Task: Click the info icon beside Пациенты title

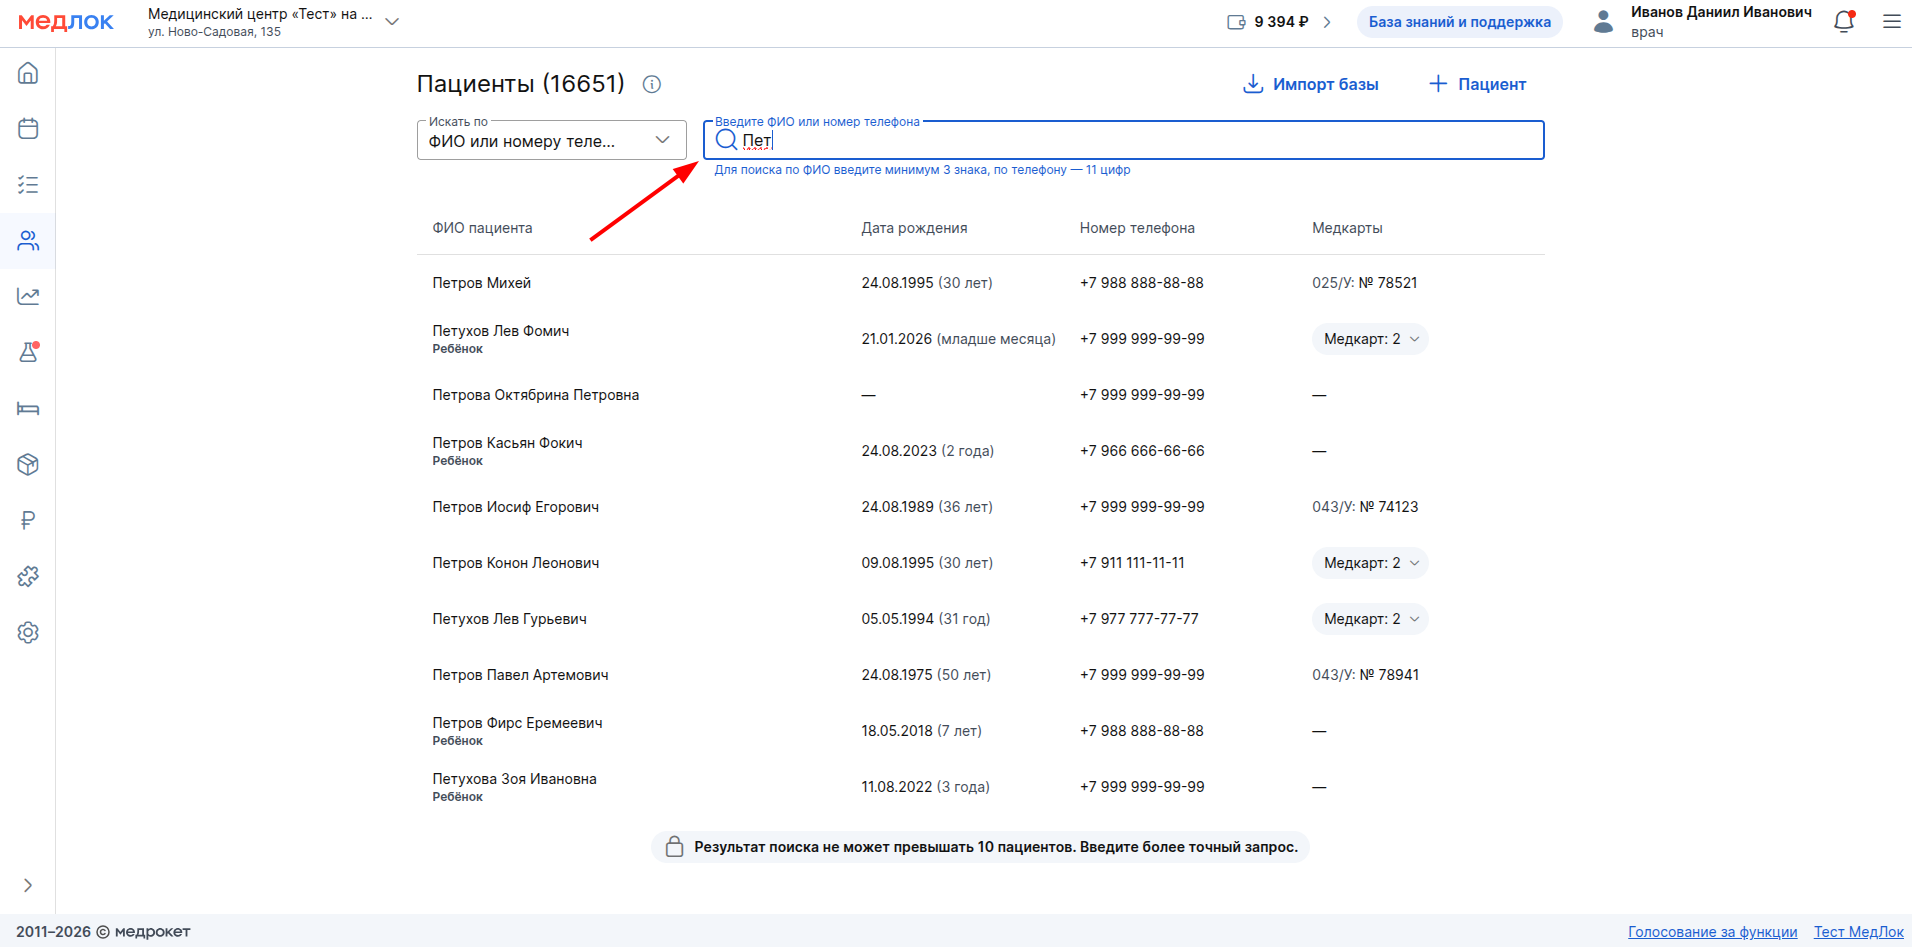Action: coord(652,84)
